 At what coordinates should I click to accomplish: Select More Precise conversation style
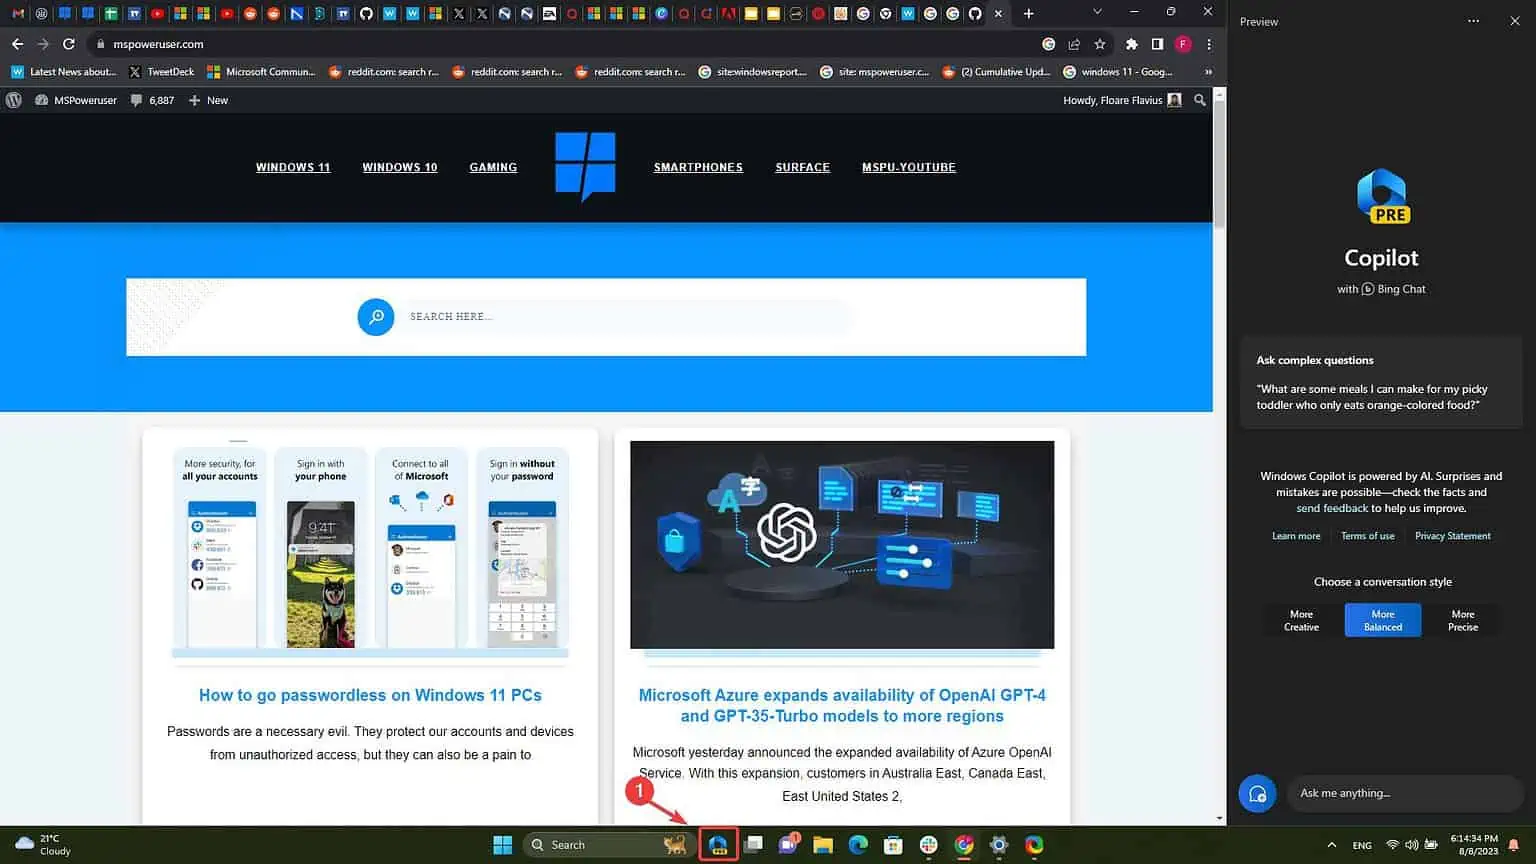[x=1463, y=620]
